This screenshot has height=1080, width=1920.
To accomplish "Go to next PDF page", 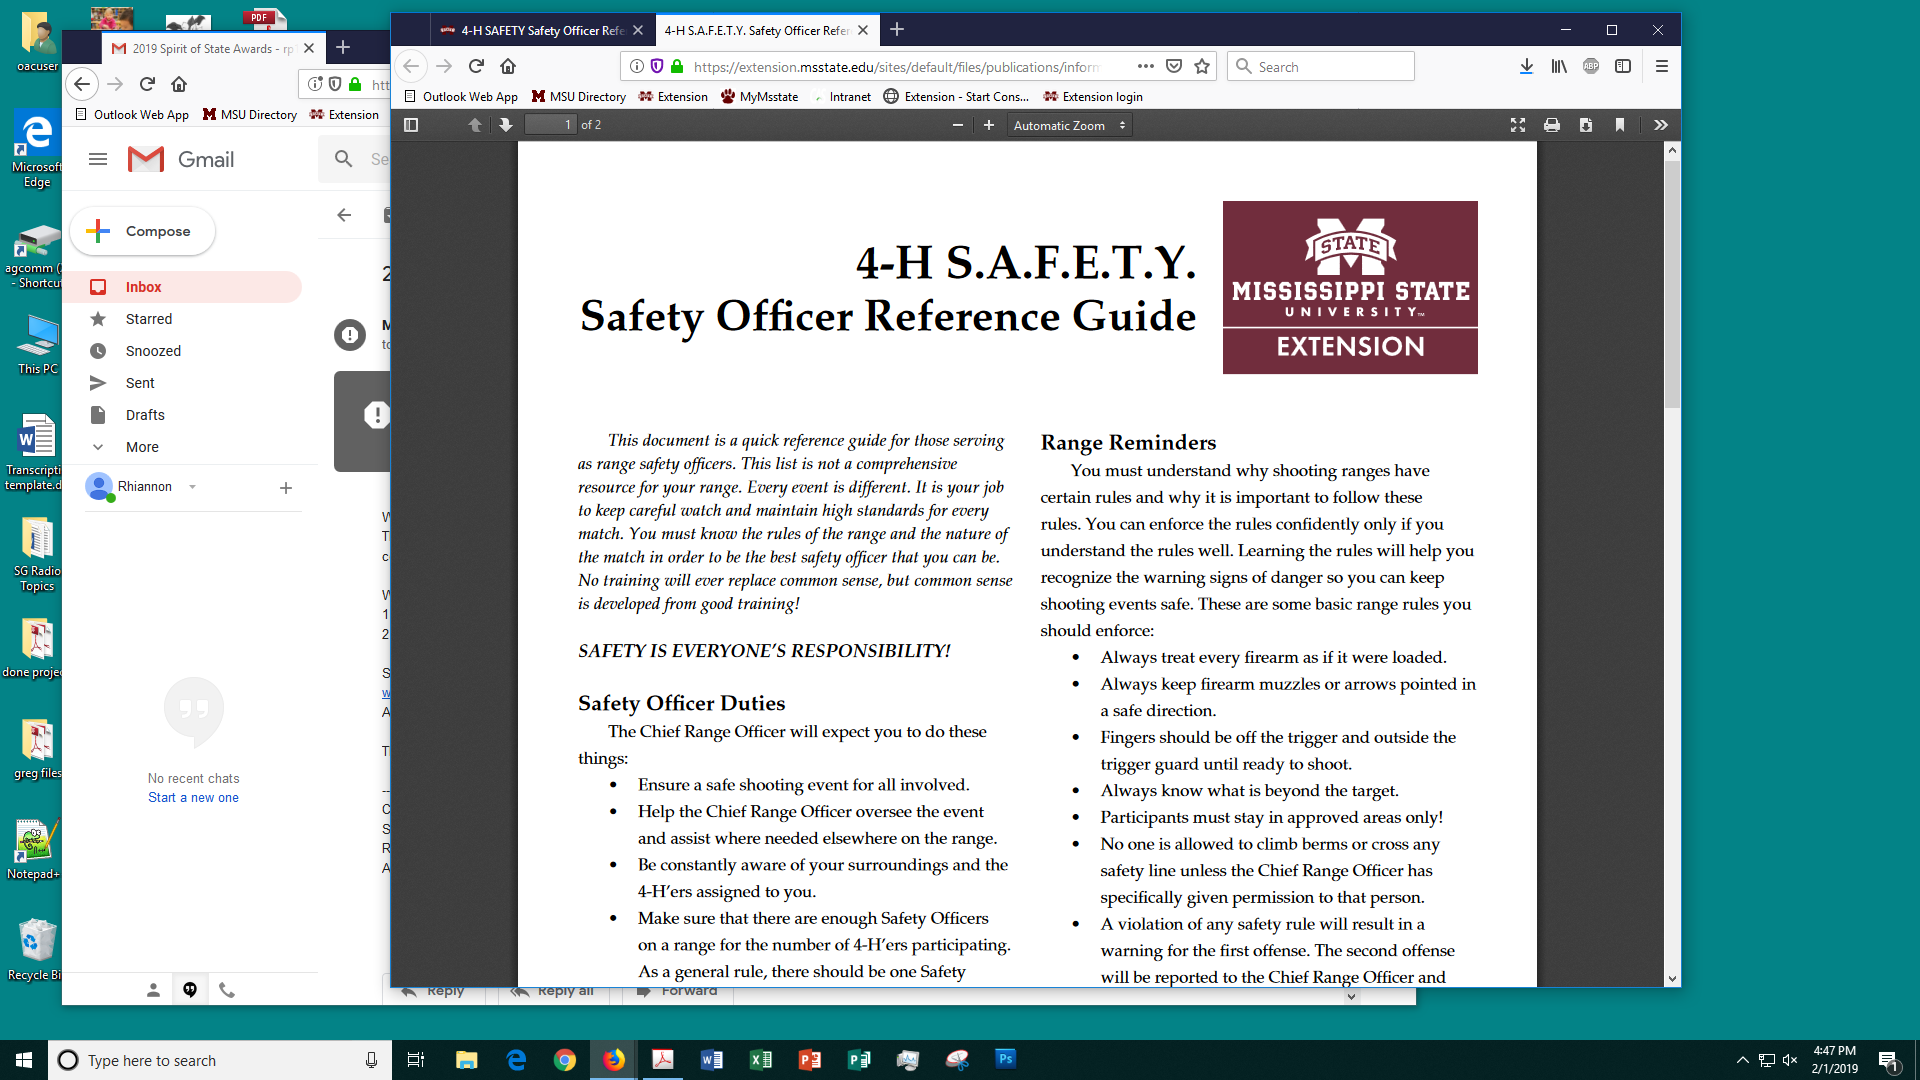I will tap(505, 125).
